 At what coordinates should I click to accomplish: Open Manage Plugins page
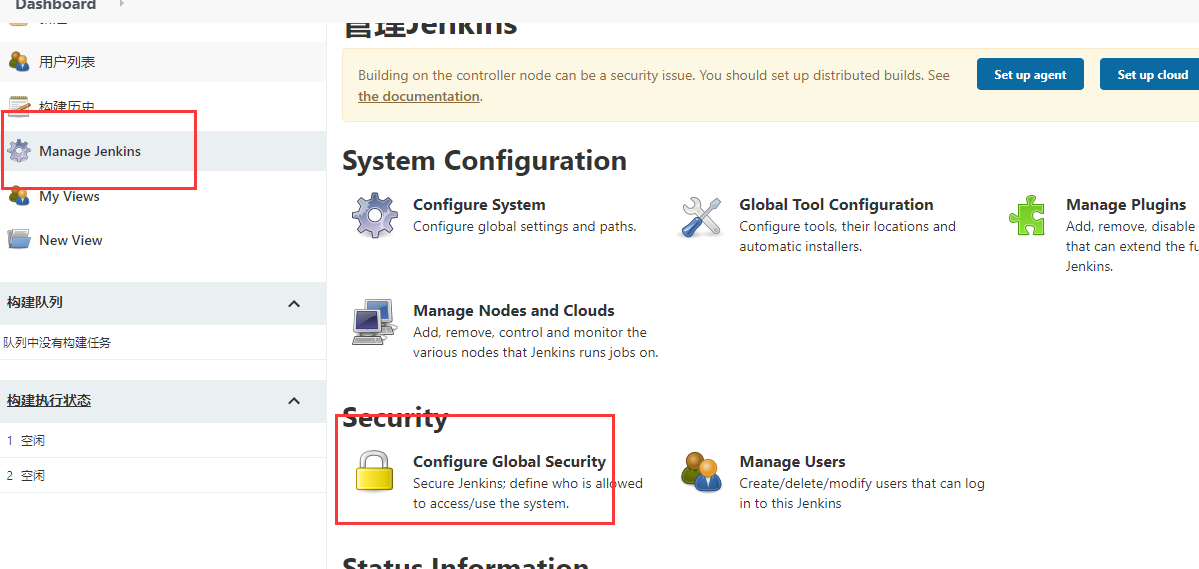(1126, 204)
